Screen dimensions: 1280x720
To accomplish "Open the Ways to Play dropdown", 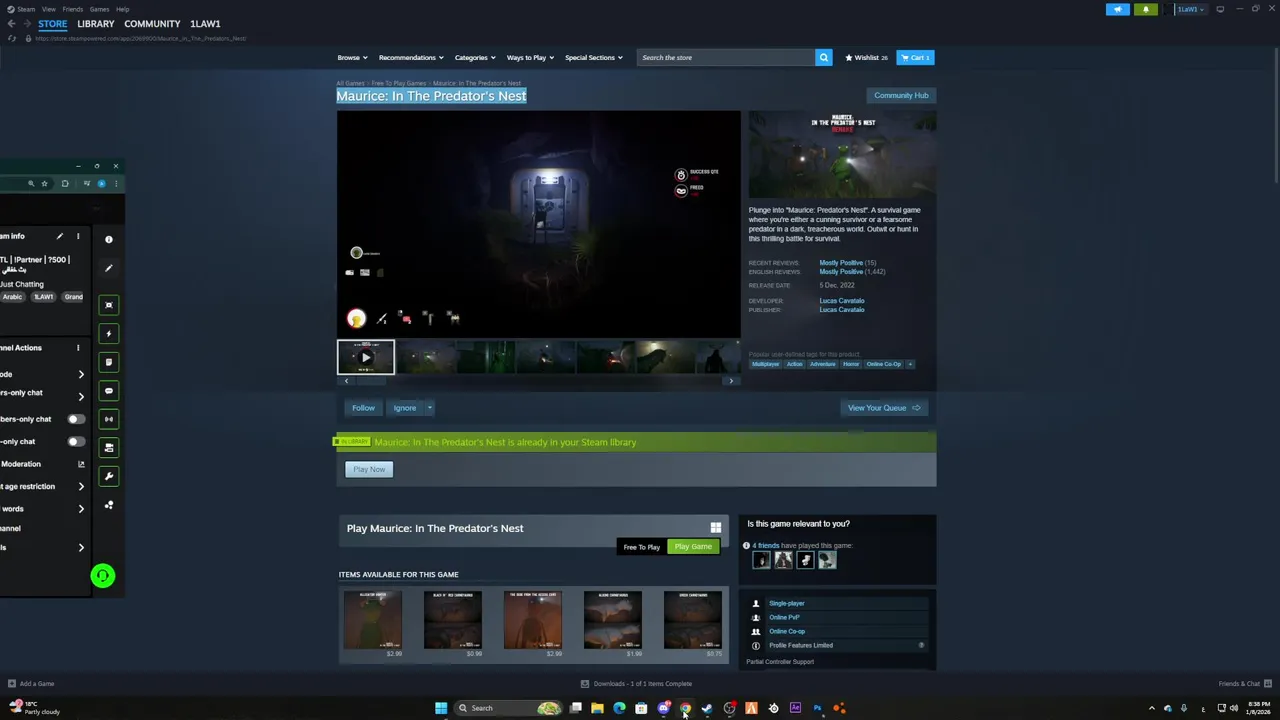I will [530, 57].
